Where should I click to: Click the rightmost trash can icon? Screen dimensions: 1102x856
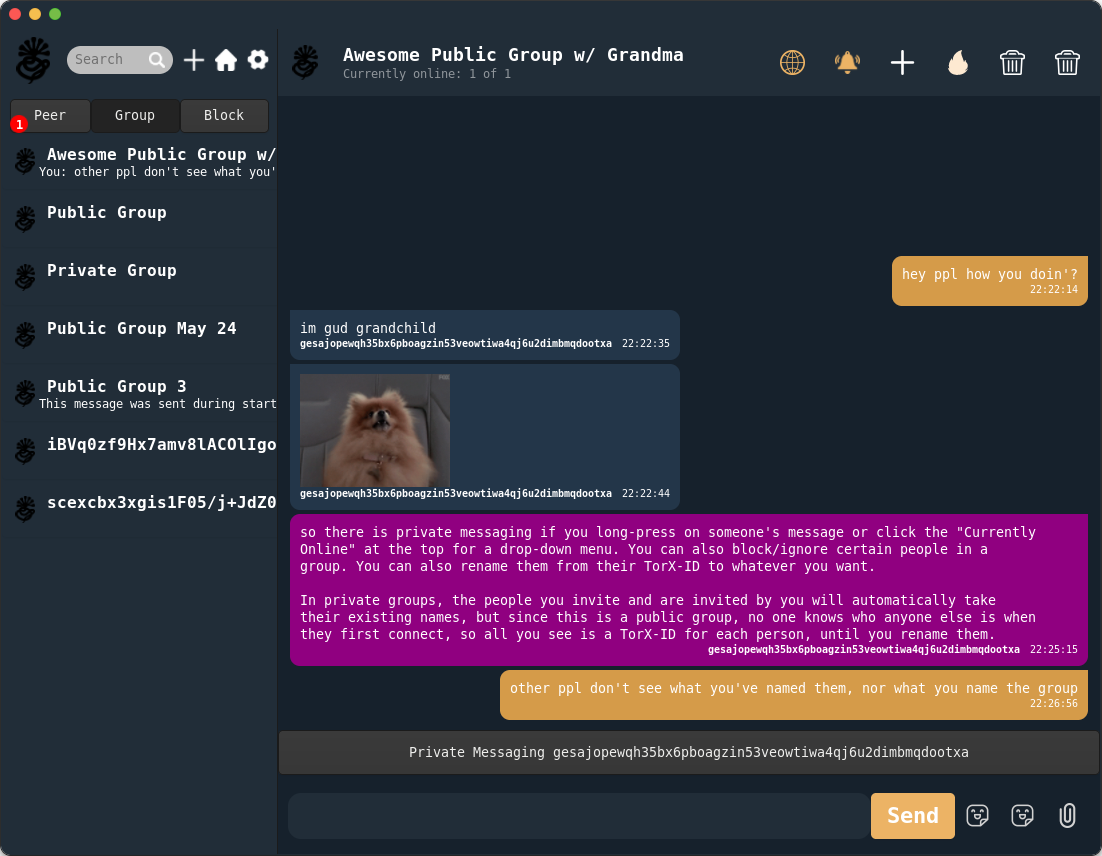point(1067,63)
